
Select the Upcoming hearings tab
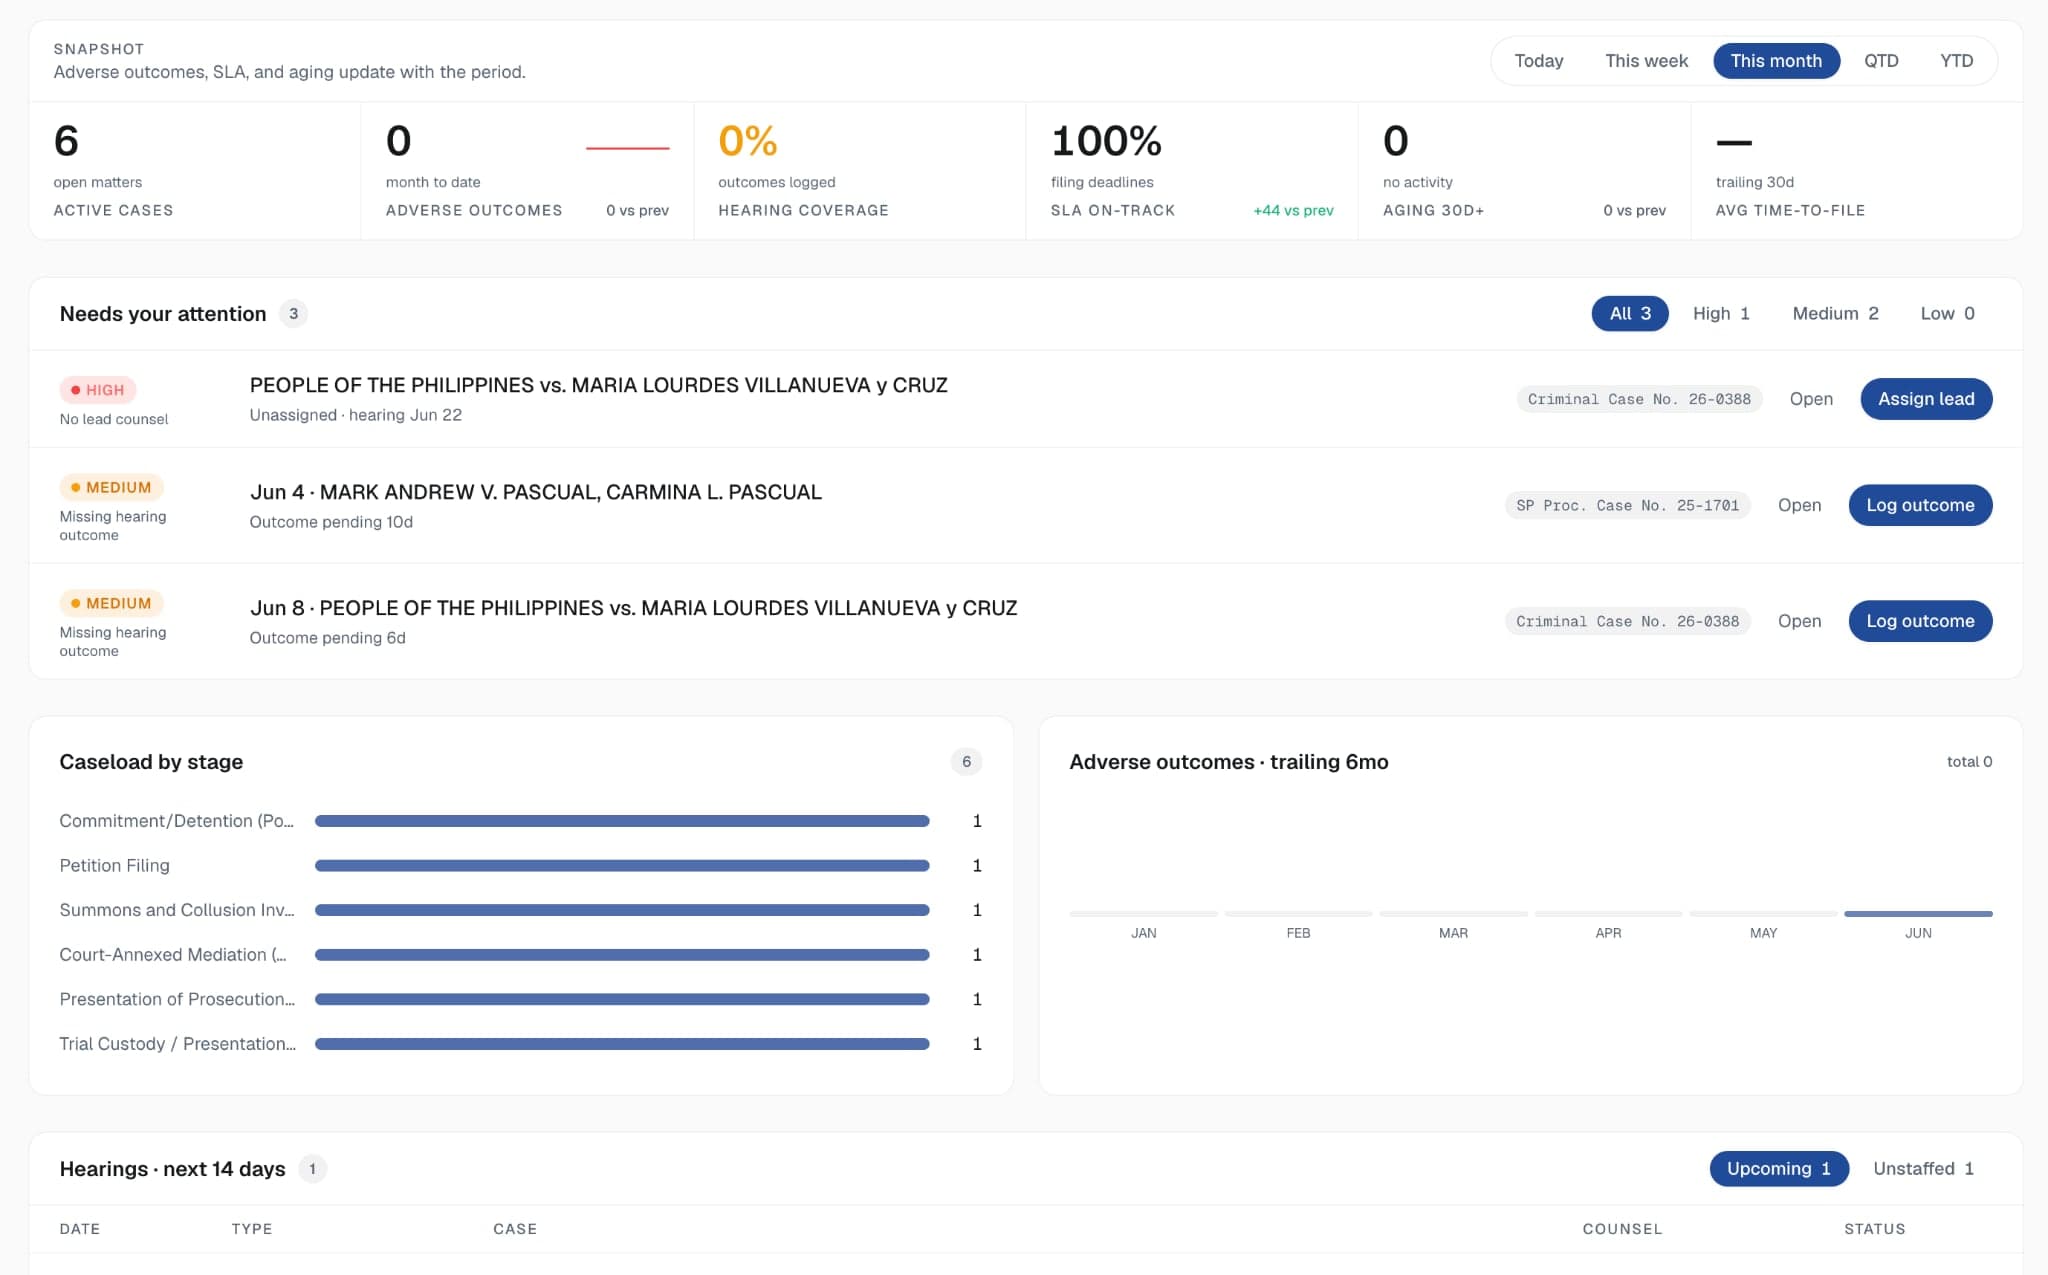pyautogui.click(x=1778, y=1169)
